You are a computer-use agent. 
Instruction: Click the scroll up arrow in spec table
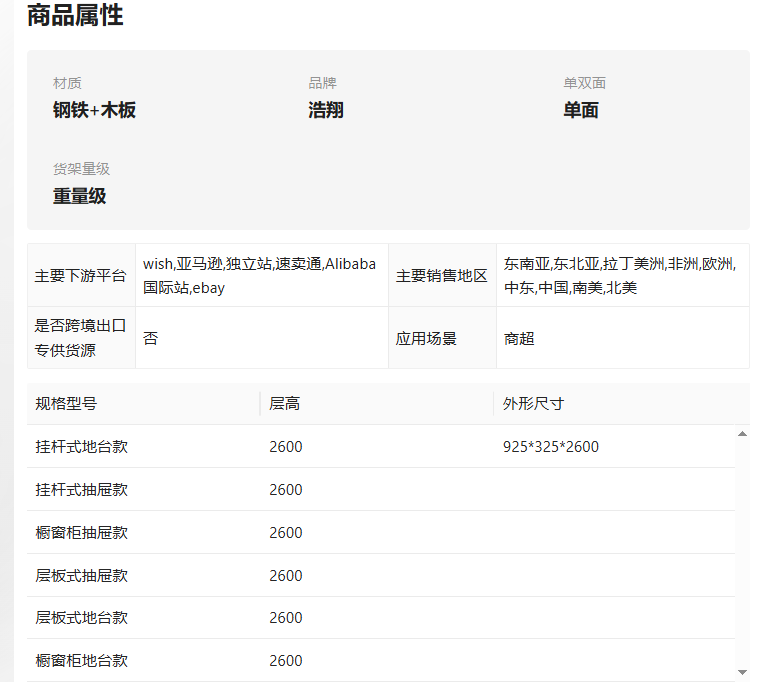pos(742,434)
